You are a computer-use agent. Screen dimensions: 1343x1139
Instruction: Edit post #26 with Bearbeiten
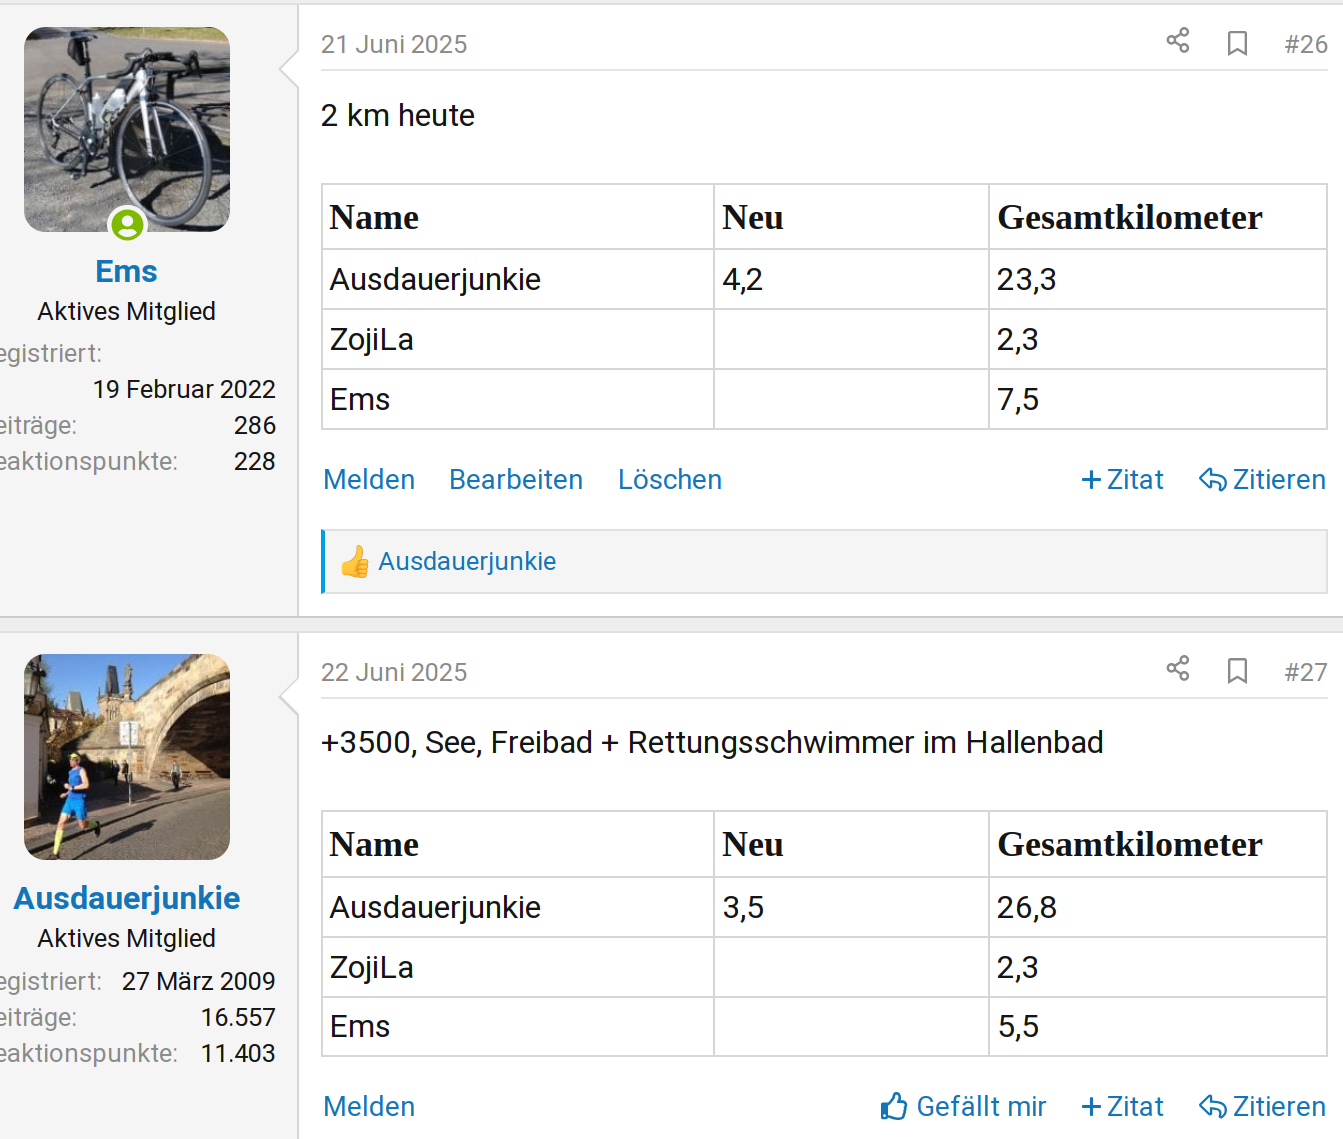(x=516, y=480)
